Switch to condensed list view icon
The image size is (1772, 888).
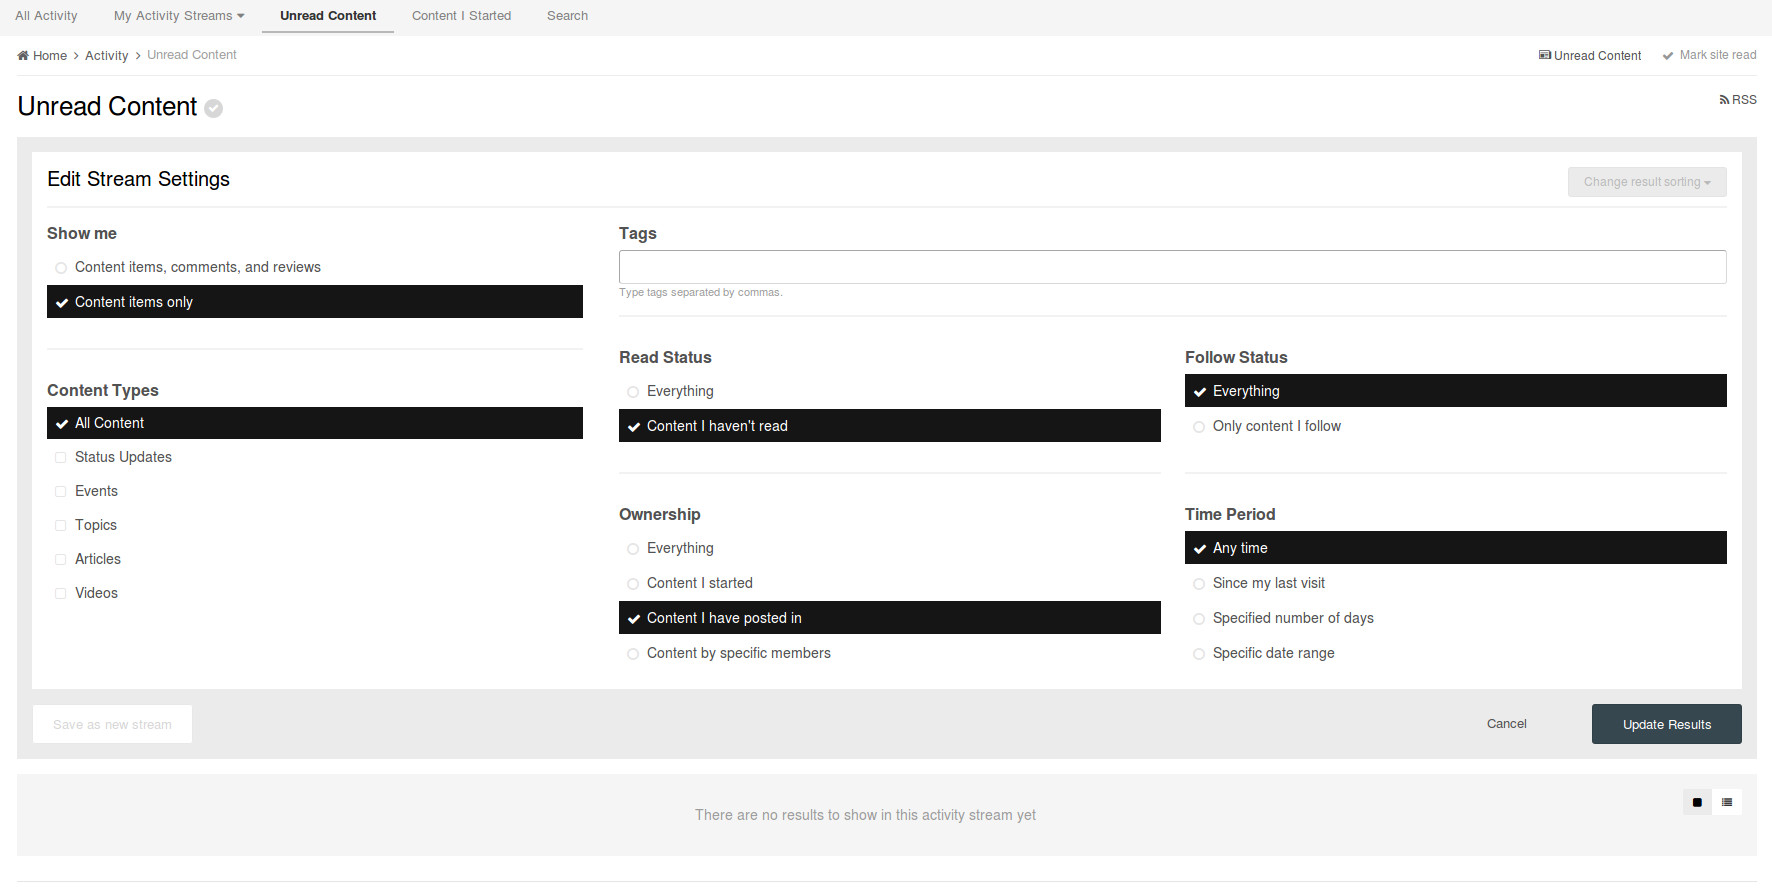(x=1727, y=802)
